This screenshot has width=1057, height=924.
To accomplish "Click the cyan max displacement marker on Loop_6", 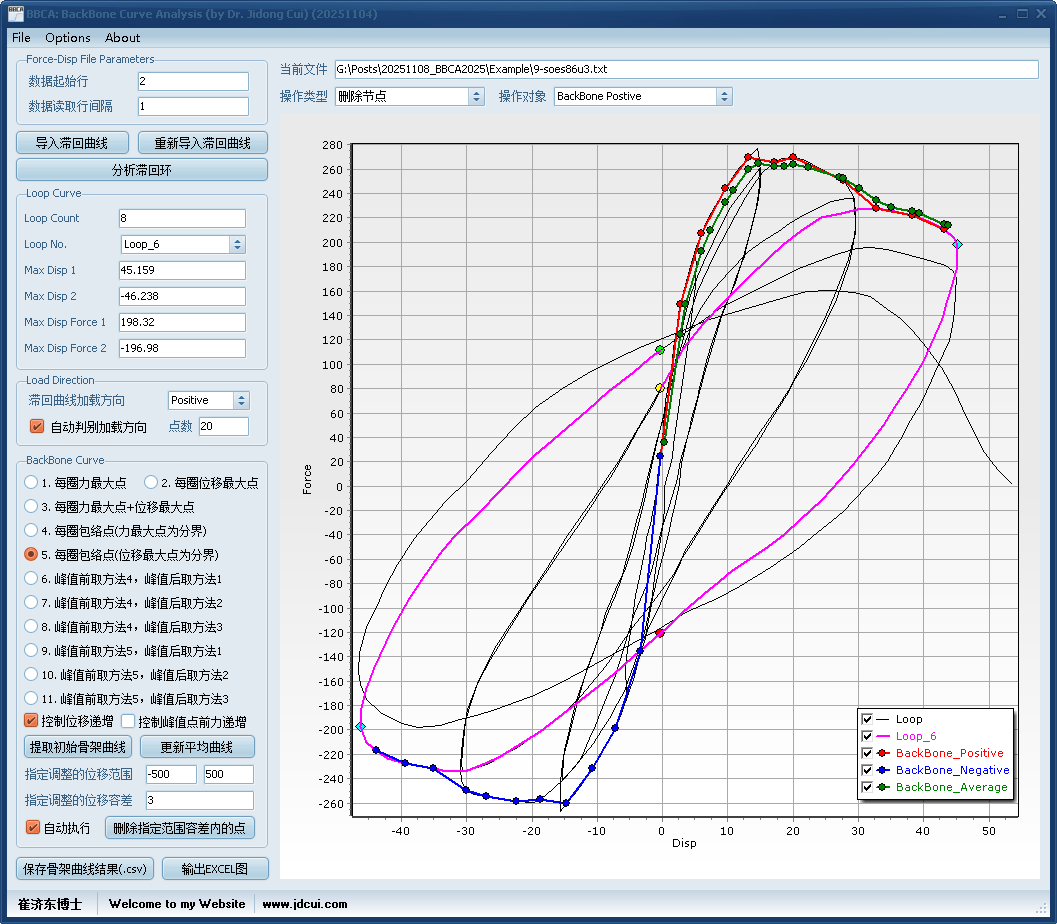I will tap(957, 244).
